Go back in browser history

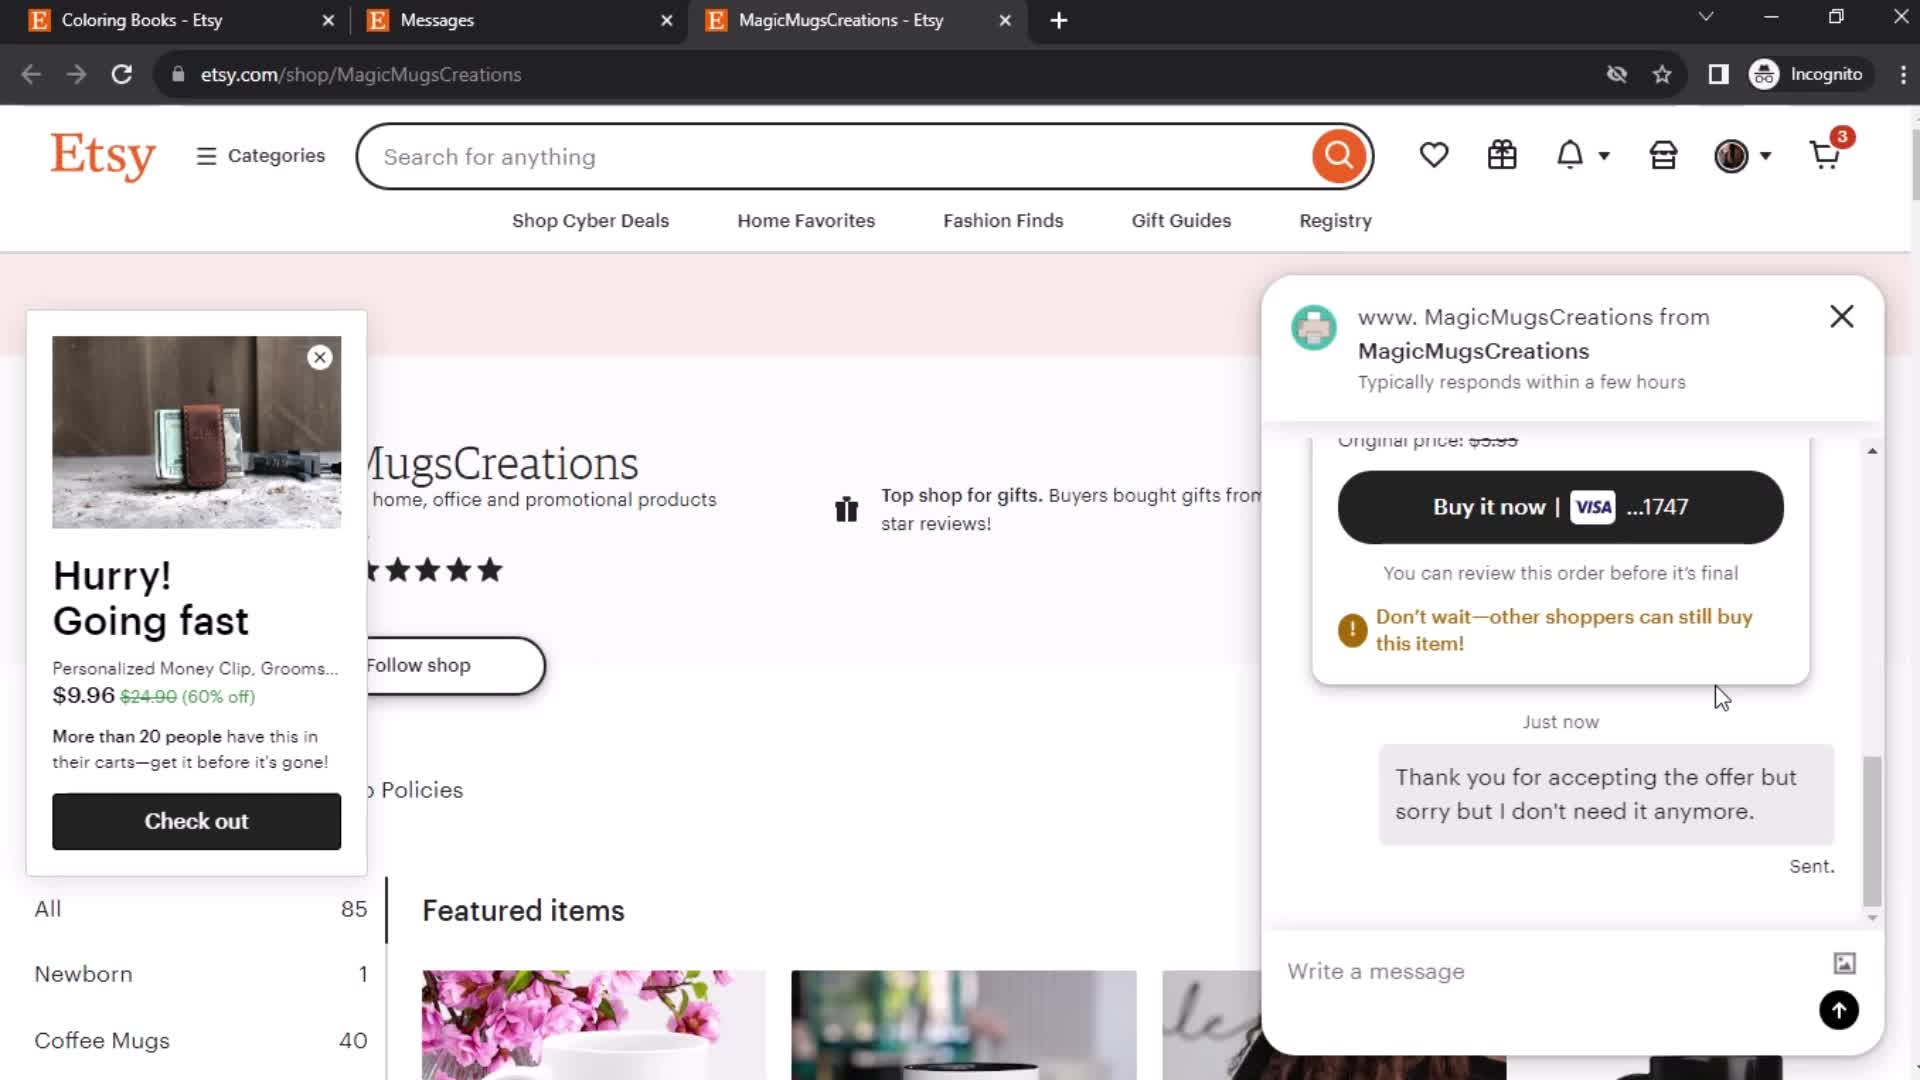tap(31, 74)
